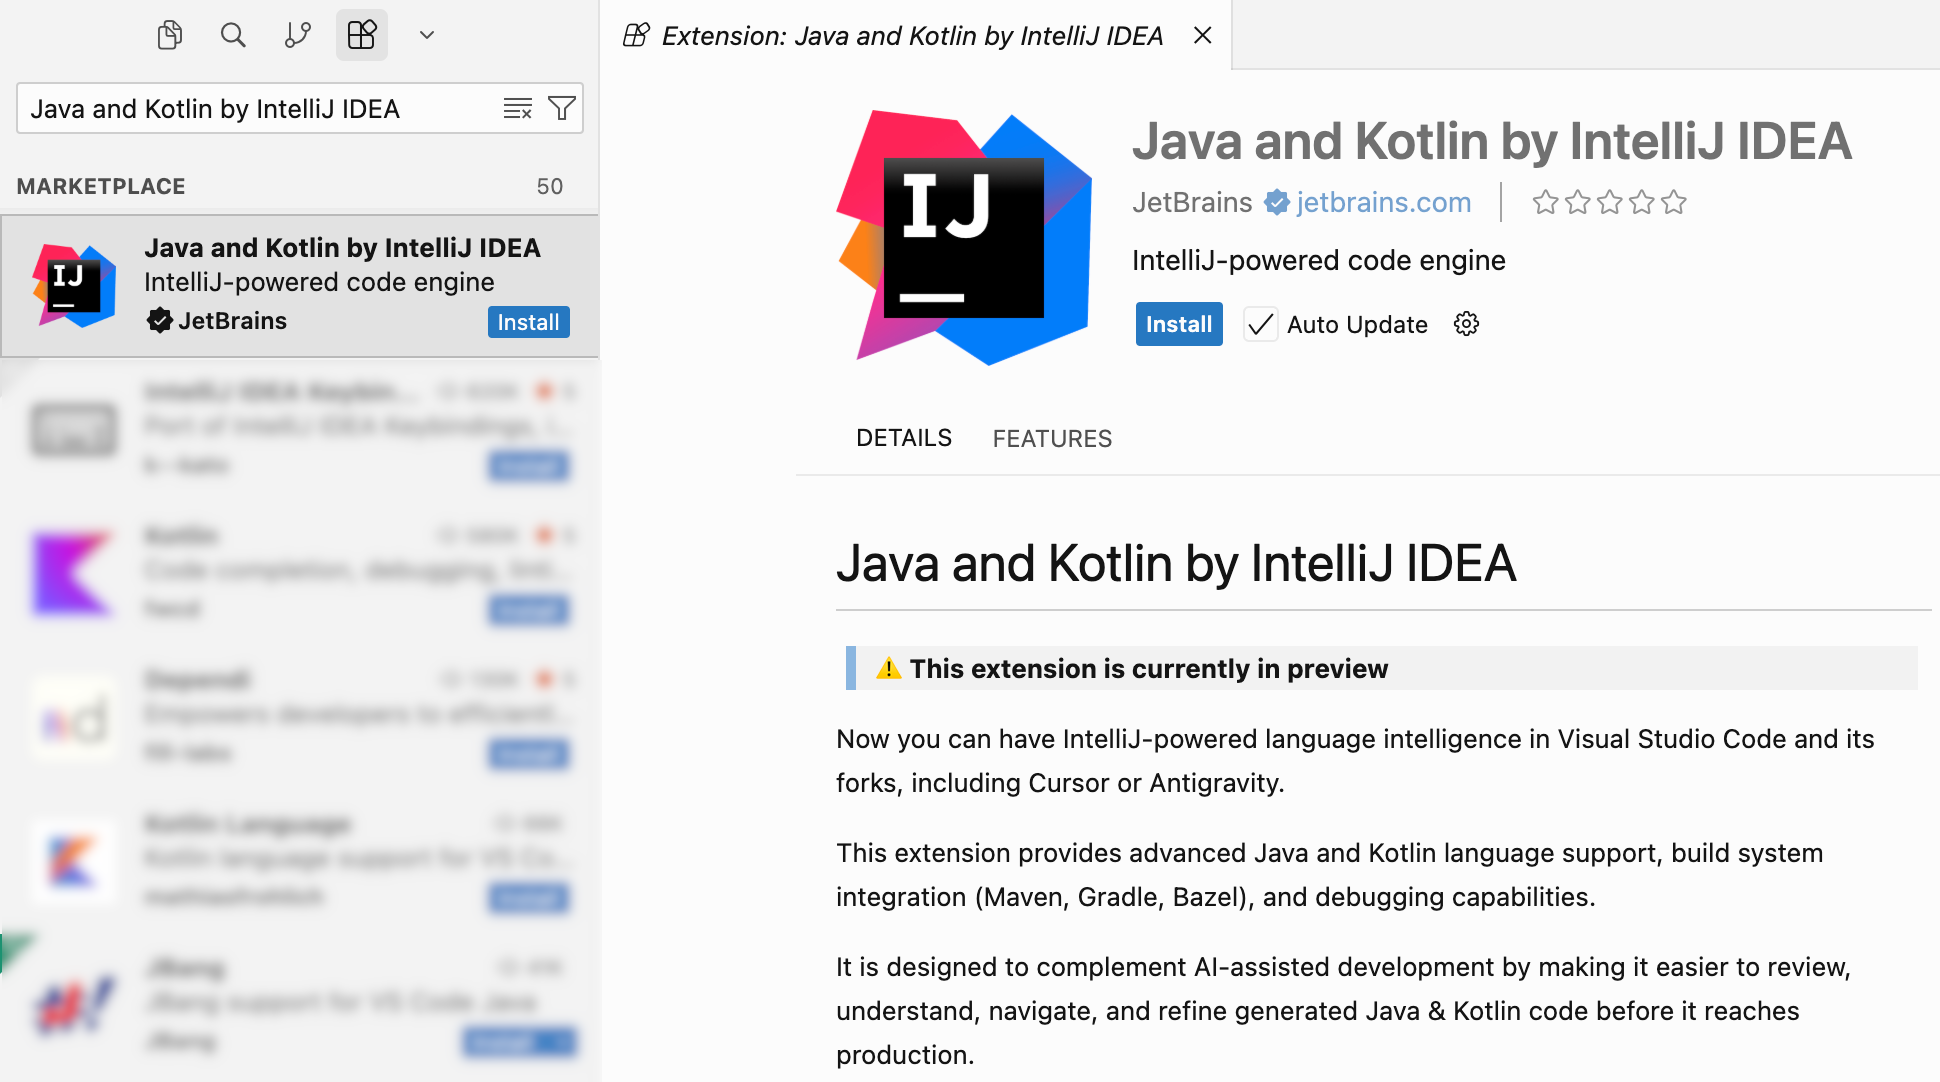Install Java and Kotlin from marketplace list

(x=528, y=322)
